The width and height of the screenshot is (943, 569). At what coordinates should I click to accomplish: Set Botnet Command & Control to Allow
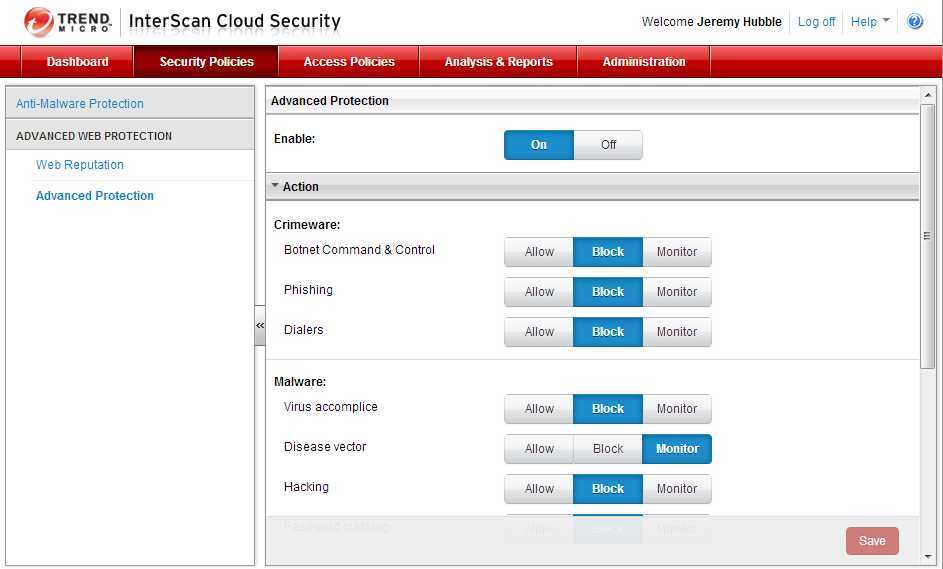point(539,252)
